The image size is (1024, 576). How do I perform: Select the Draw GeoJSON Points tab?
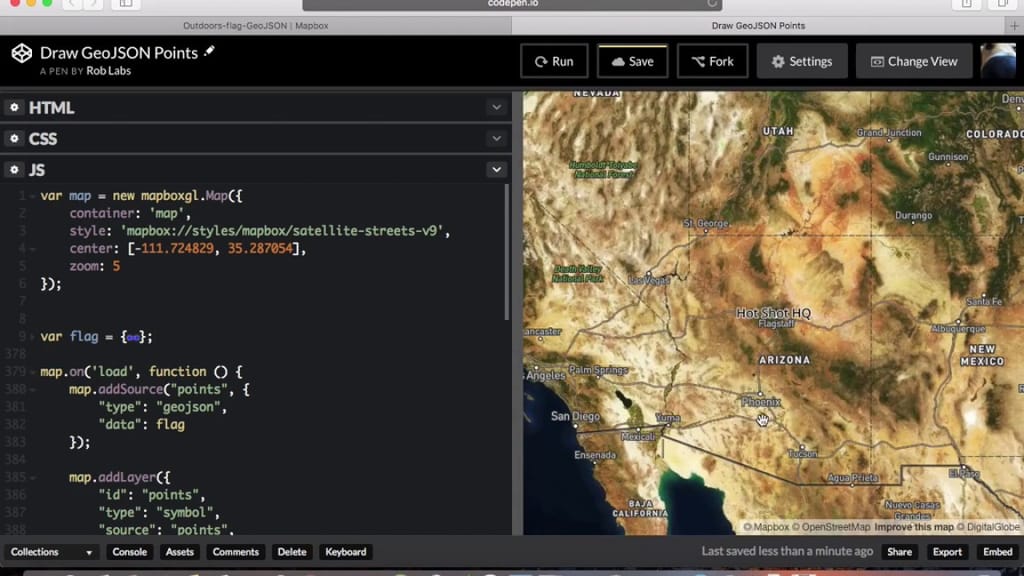758,25
